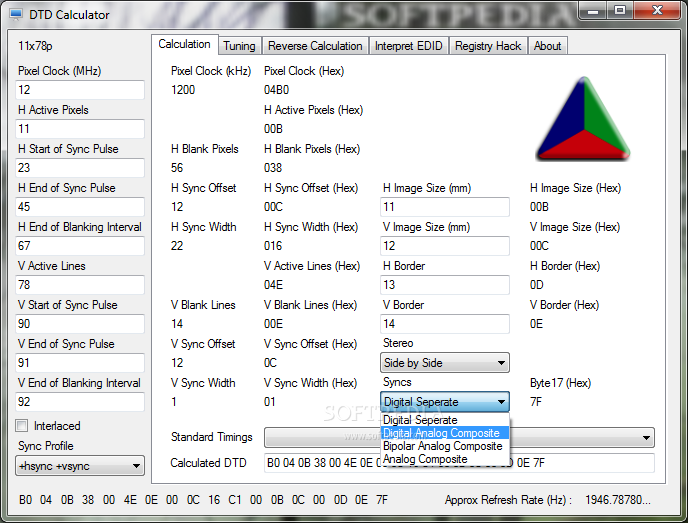Screen dimensions: 688x523
Task: Click the V End of Sync Pulse field
Action: pos(80,363)
